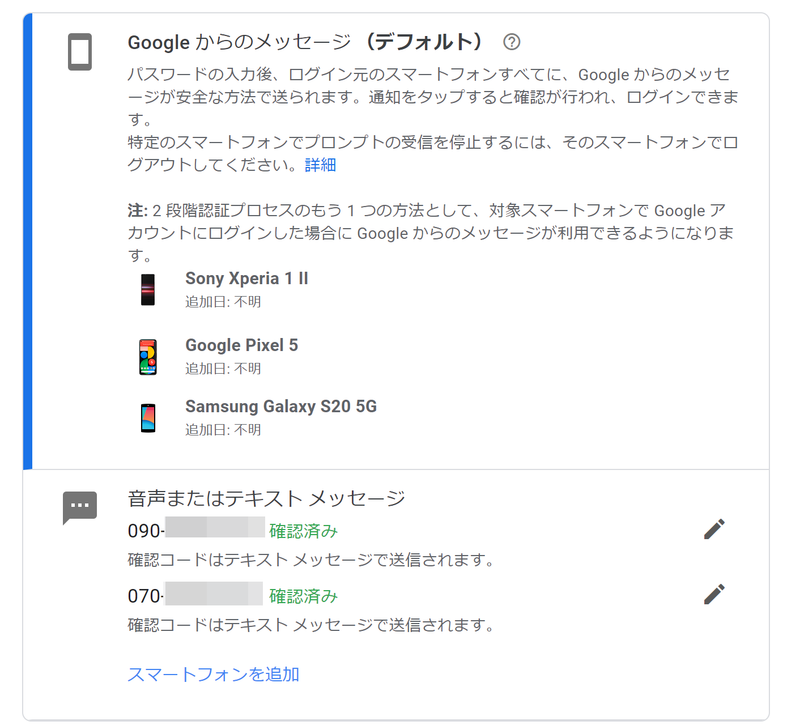This screenshot has height=727, width=800.
Task: Click the 090 phone number entry
Action: (x=196, y=529)
